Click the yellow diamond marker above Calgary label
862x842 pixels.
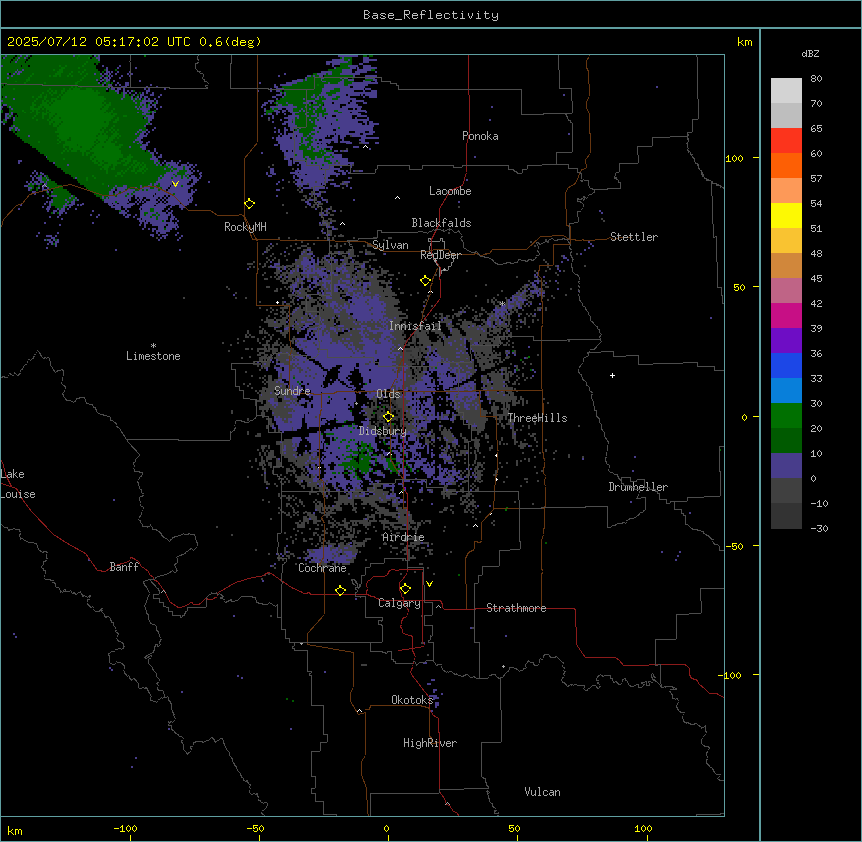(405, 589)
